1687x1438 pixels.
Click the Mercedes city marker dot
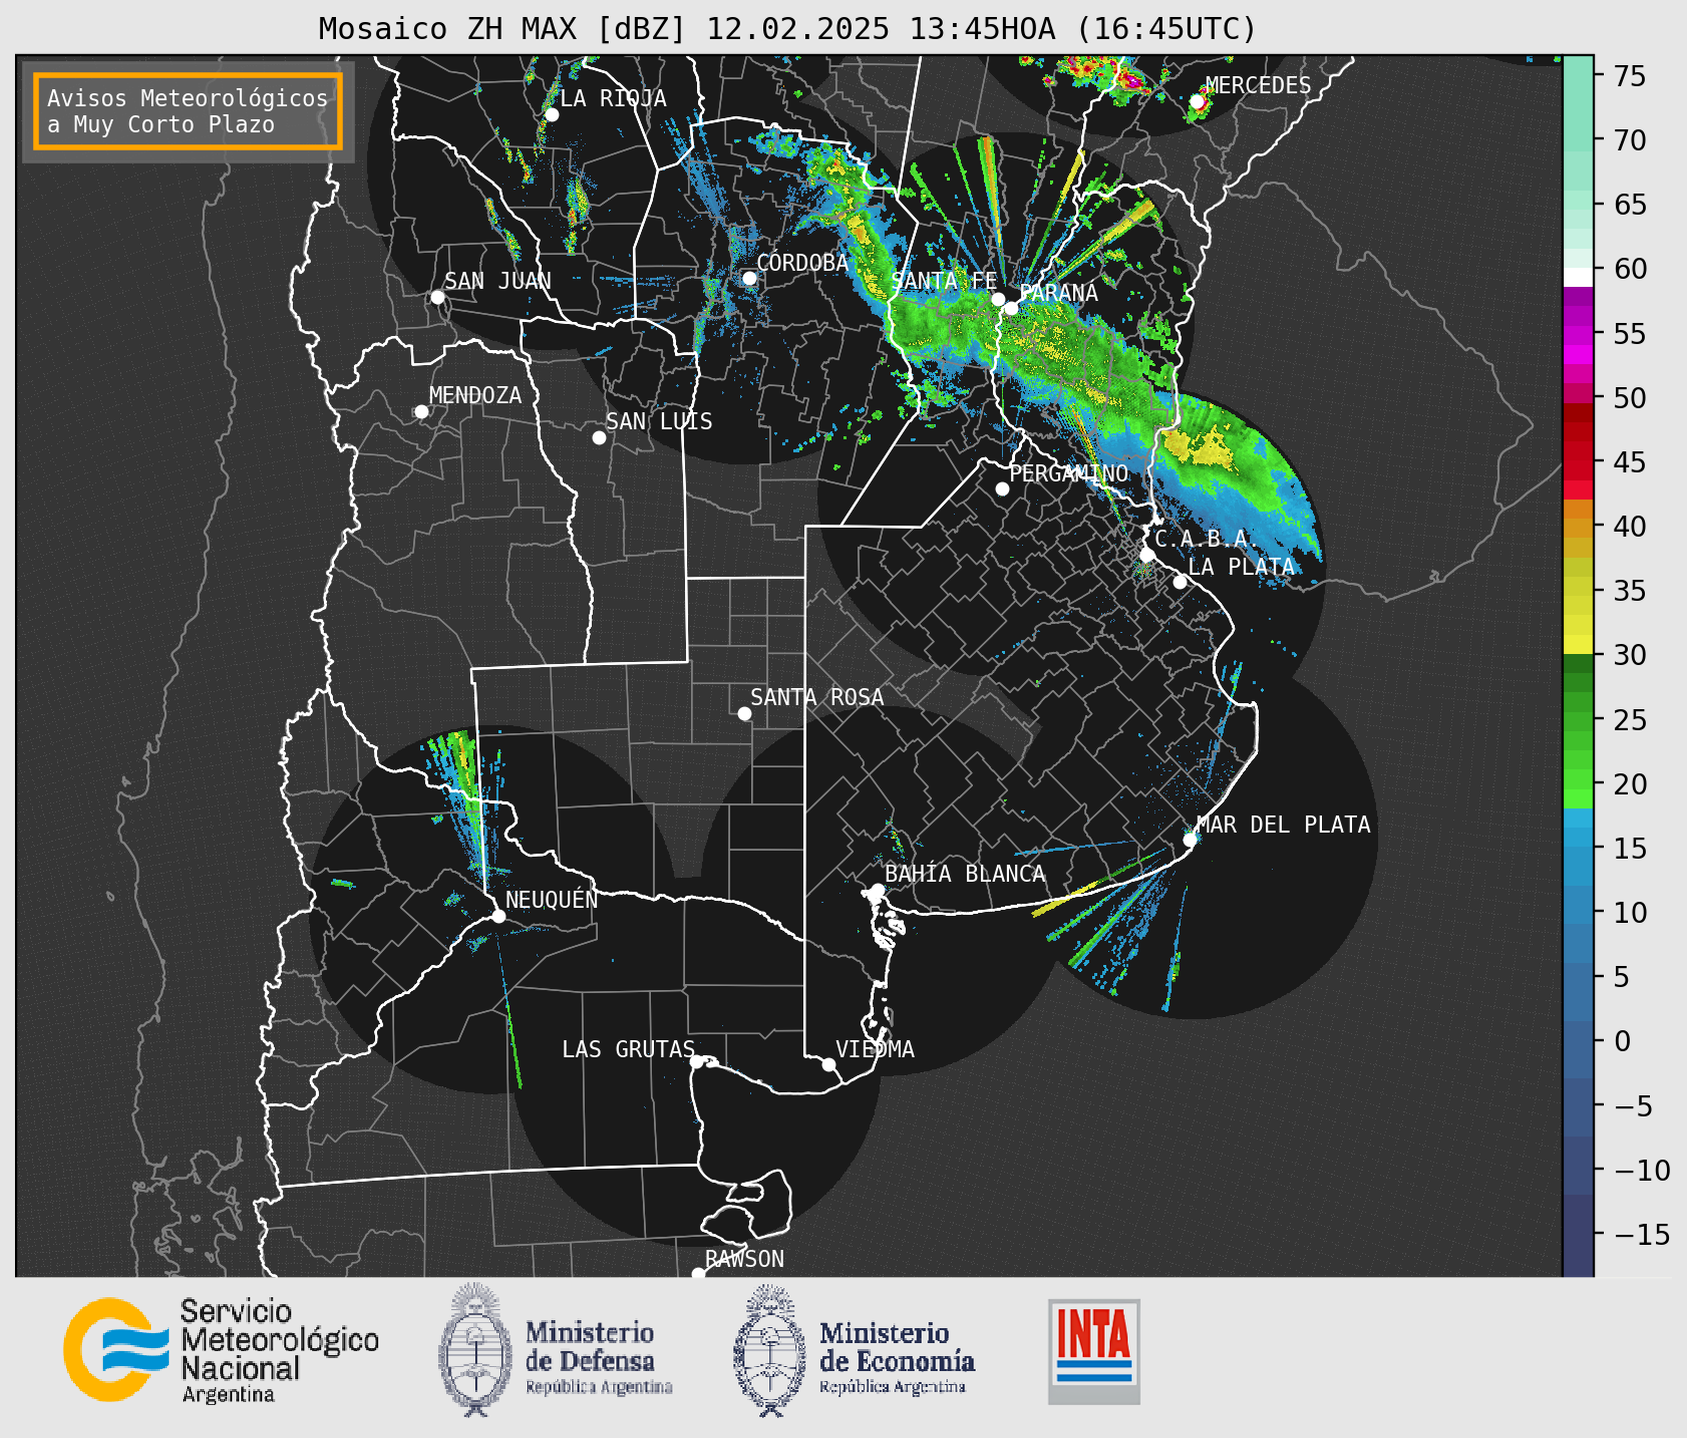click(x=1197, y=101)
